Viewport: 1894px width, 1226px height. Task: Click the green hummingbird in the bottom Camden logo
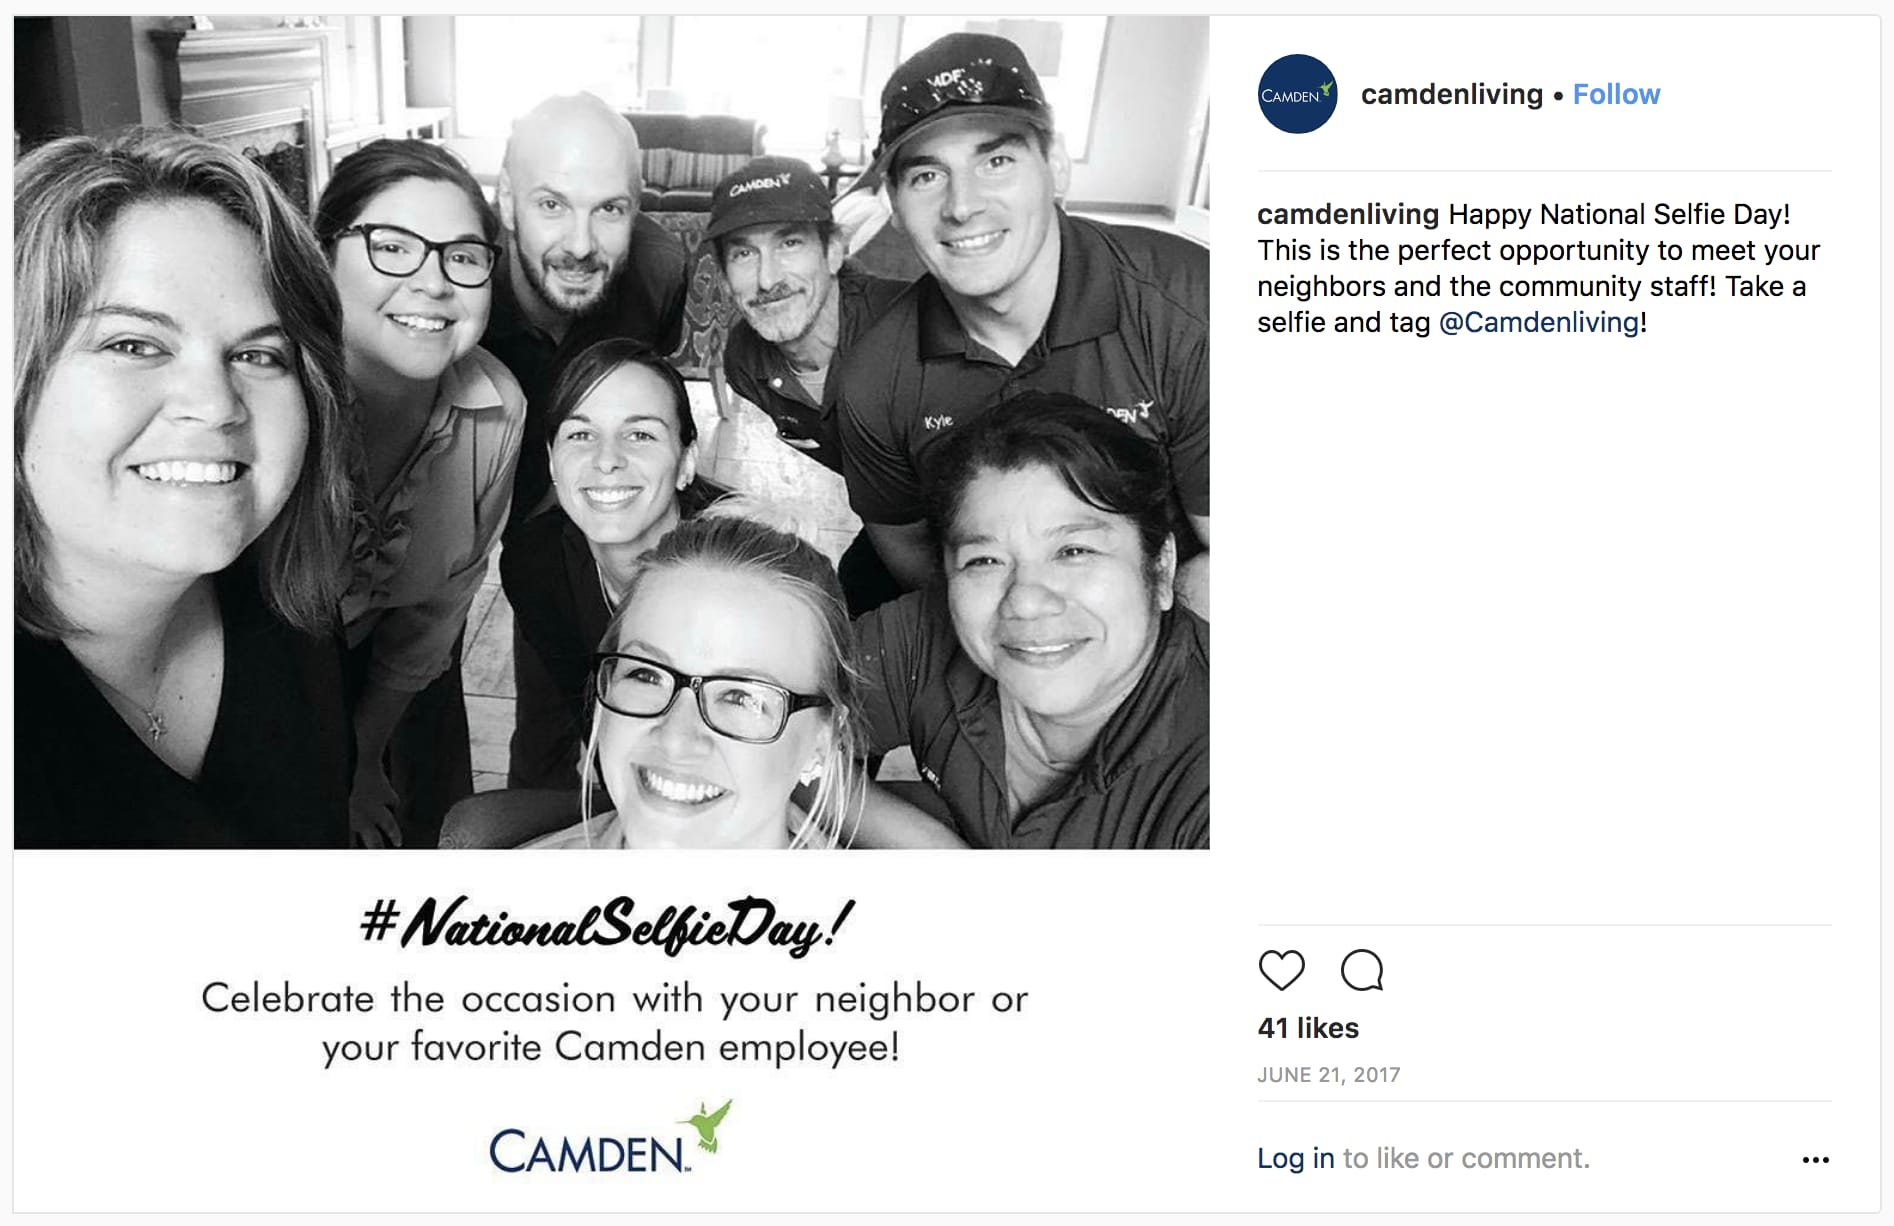[706, 1126]
